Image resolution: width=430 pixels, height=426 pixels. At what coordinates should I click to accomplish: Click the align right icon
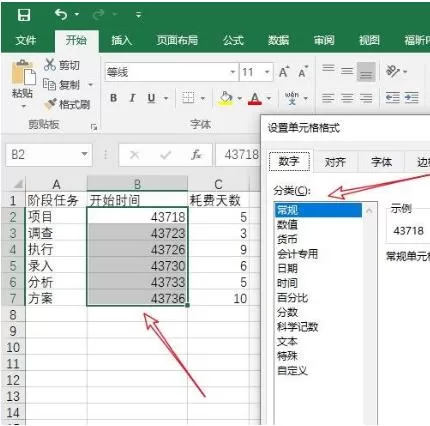366,98
